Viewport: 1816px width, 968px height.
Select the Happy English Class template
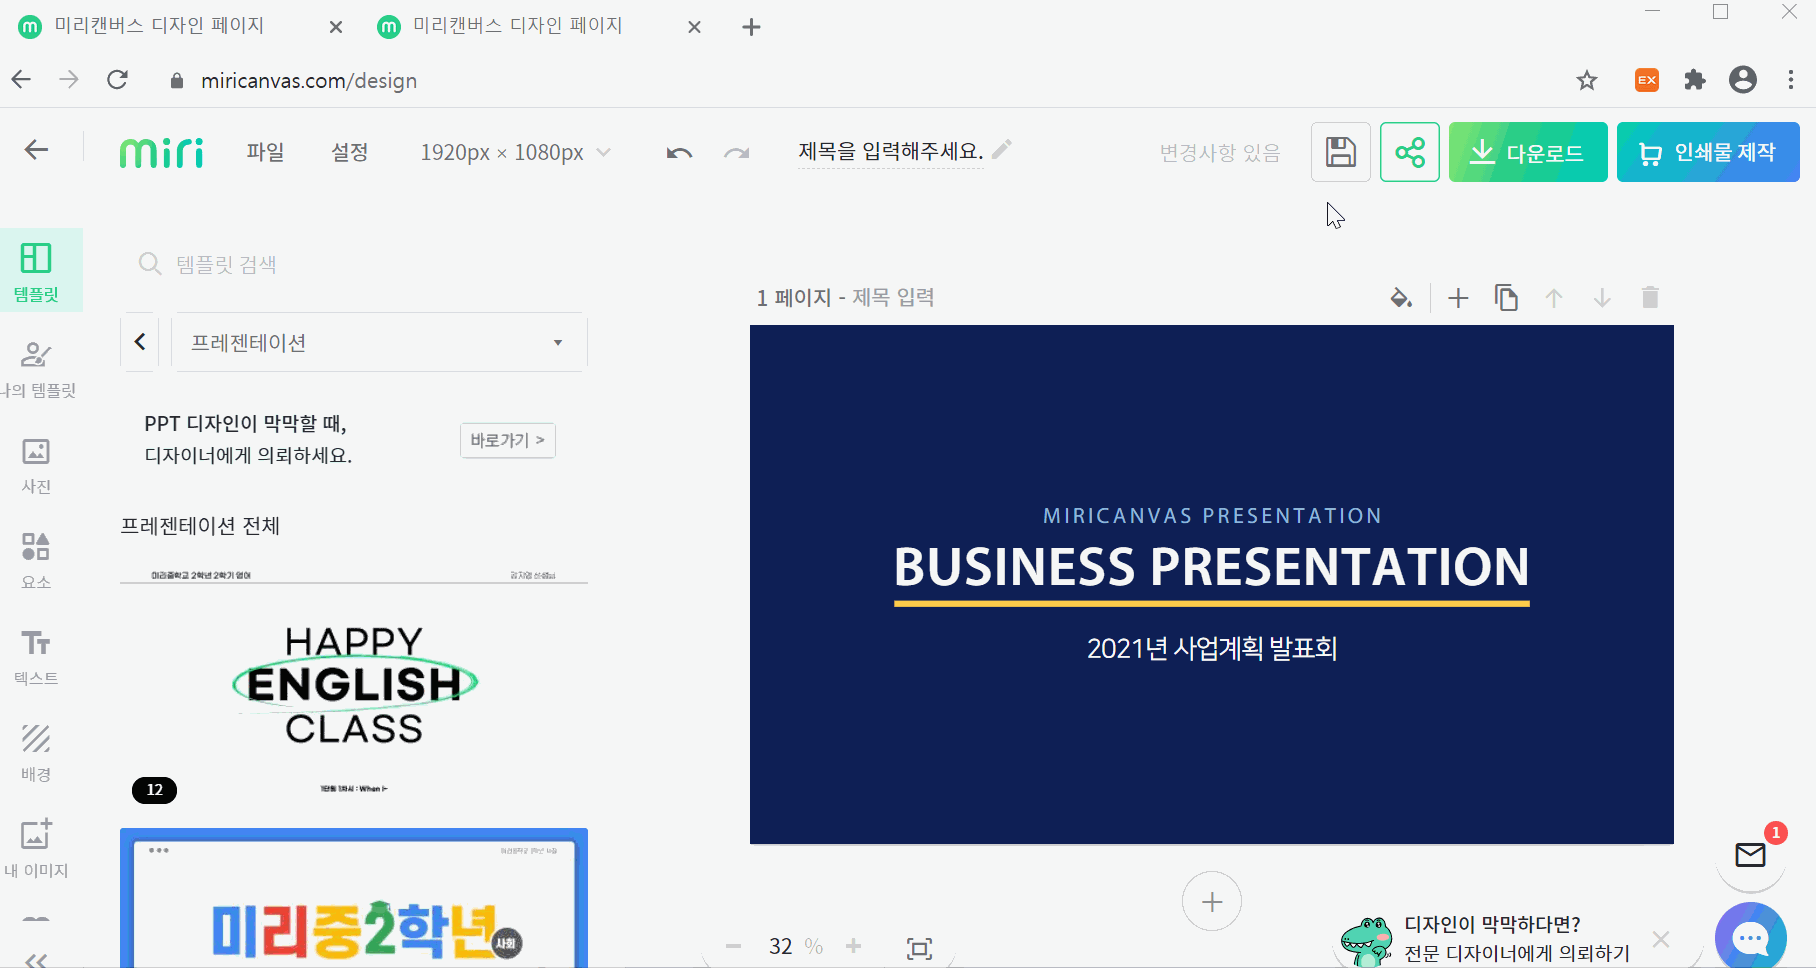point(354,685)
